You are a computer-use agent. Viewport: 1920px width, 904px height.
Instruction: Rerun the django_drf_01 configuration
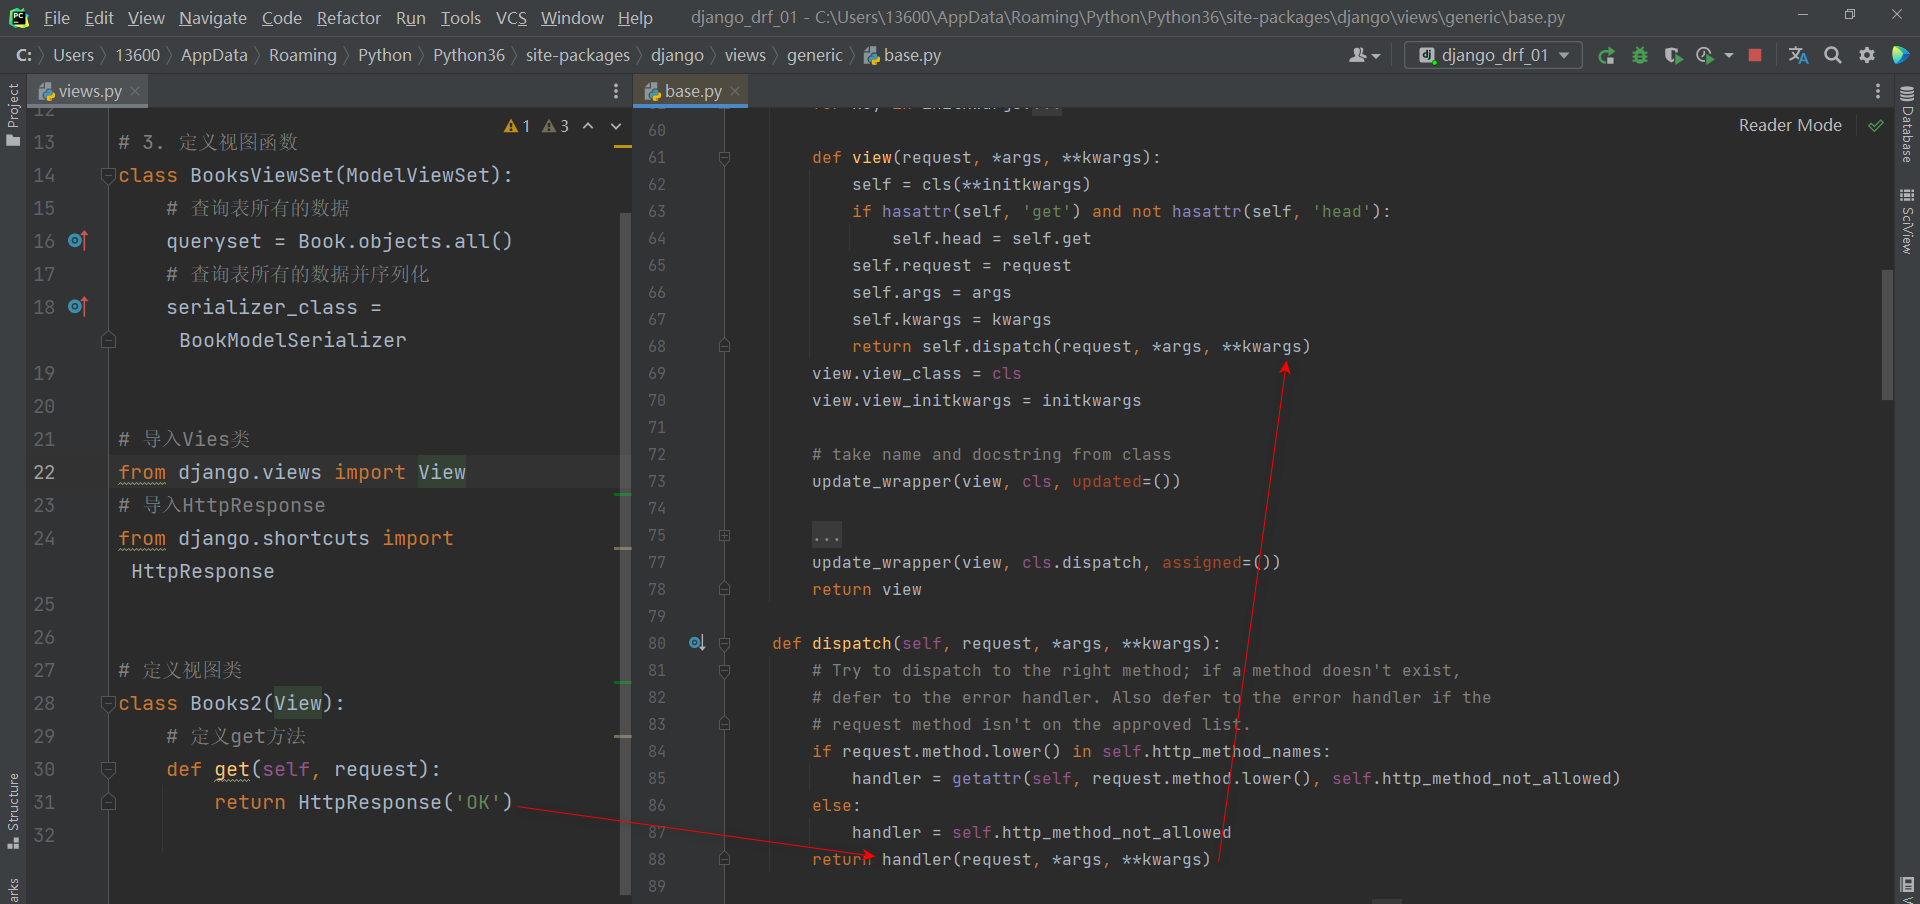coord(1606,56)
